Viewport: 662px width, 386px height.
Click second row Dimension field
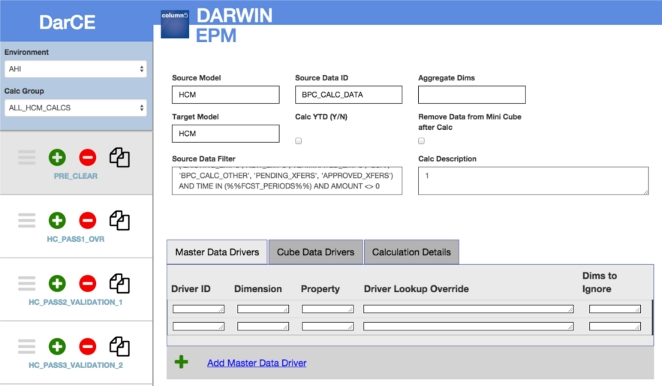[263, 326]
